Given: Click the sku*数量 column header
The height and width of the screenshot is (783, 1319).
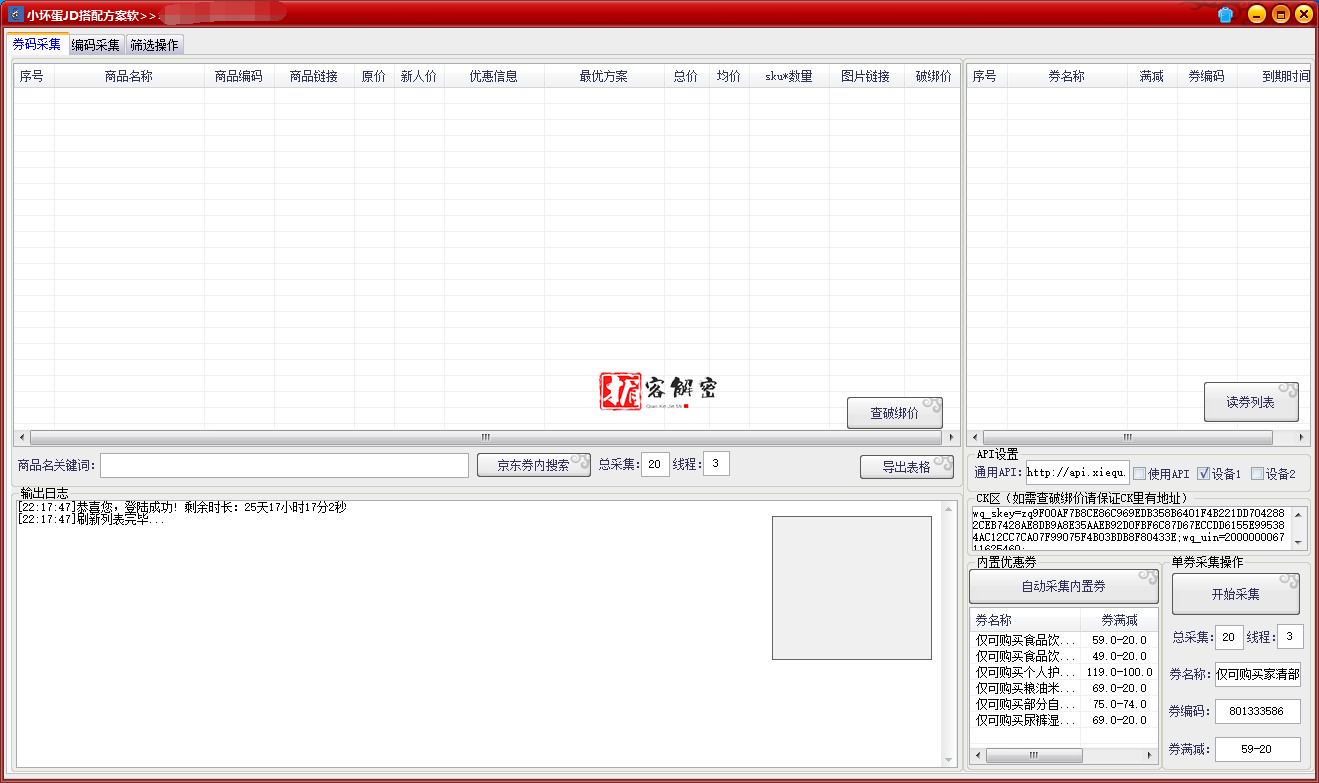Looking at the screenshot, I should 789,76.
